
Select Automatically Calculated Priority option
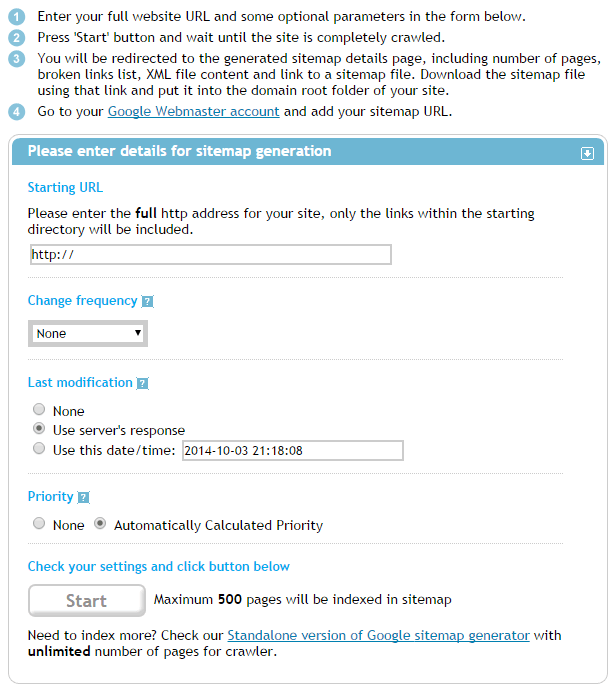[100, 524]
